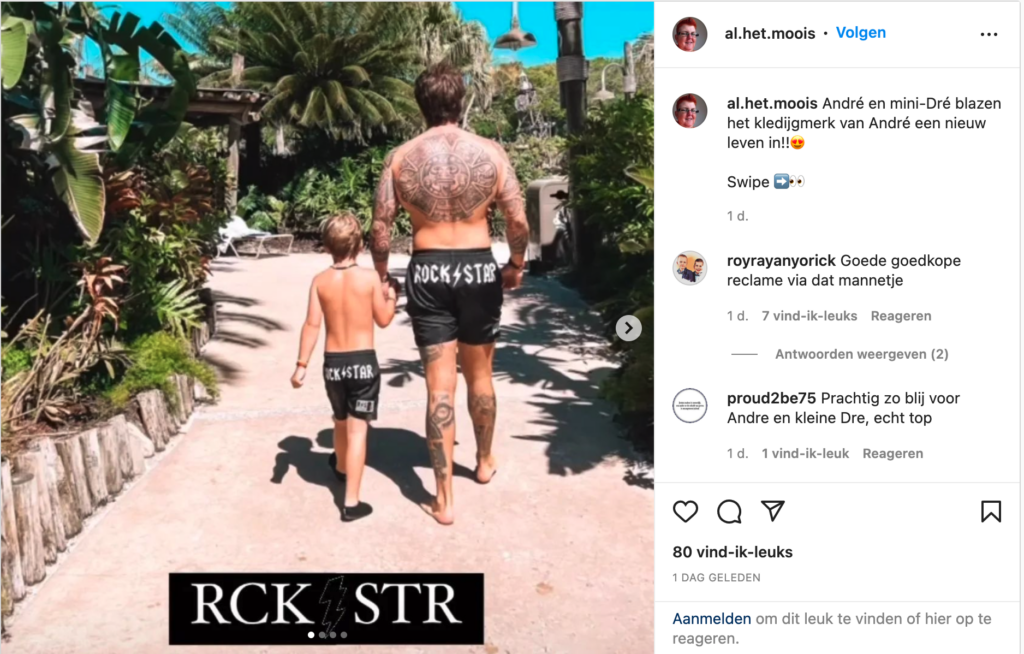Open the three-dots more options menu

(989, 34)
